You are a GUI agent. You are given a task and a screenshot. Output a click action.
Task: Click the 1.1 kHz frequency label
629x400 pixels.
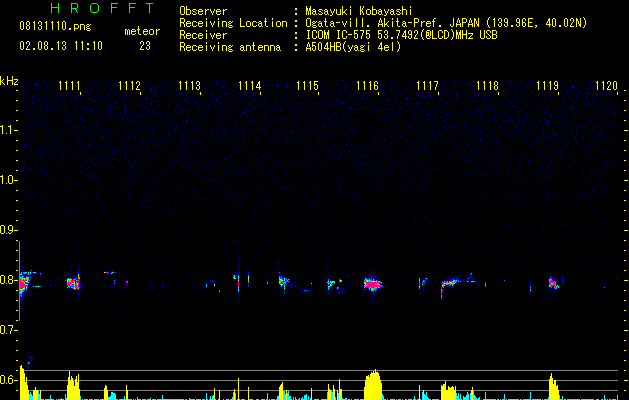8,130
